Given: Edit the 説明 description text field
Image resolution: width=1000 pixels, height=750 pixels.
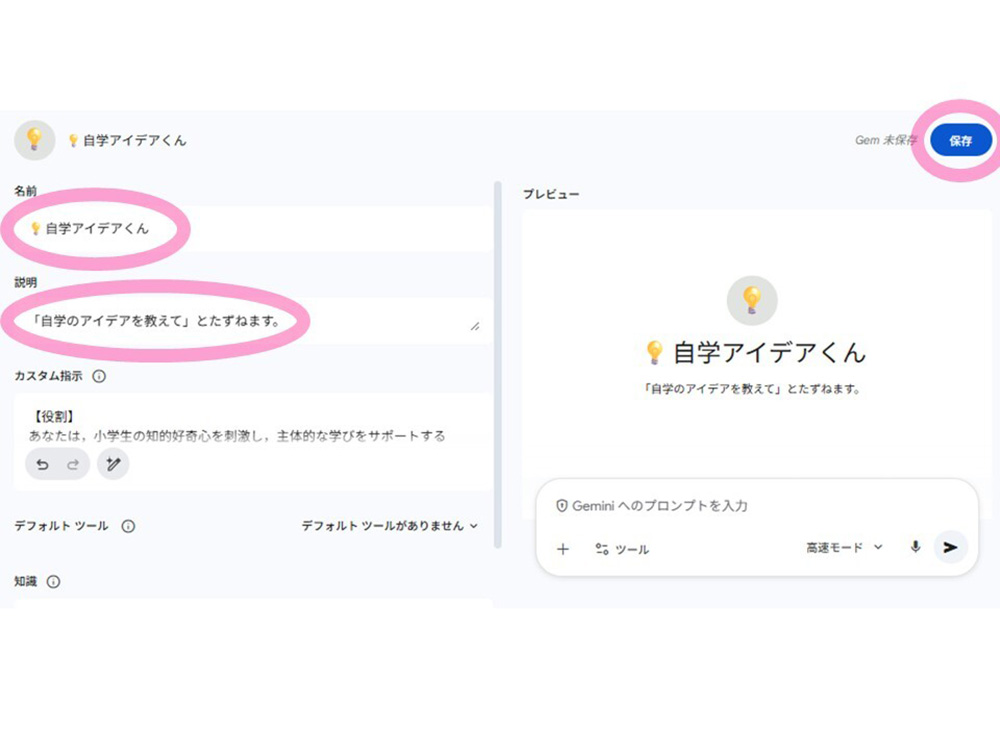Looking at the screenshot, I should (253, 321).
